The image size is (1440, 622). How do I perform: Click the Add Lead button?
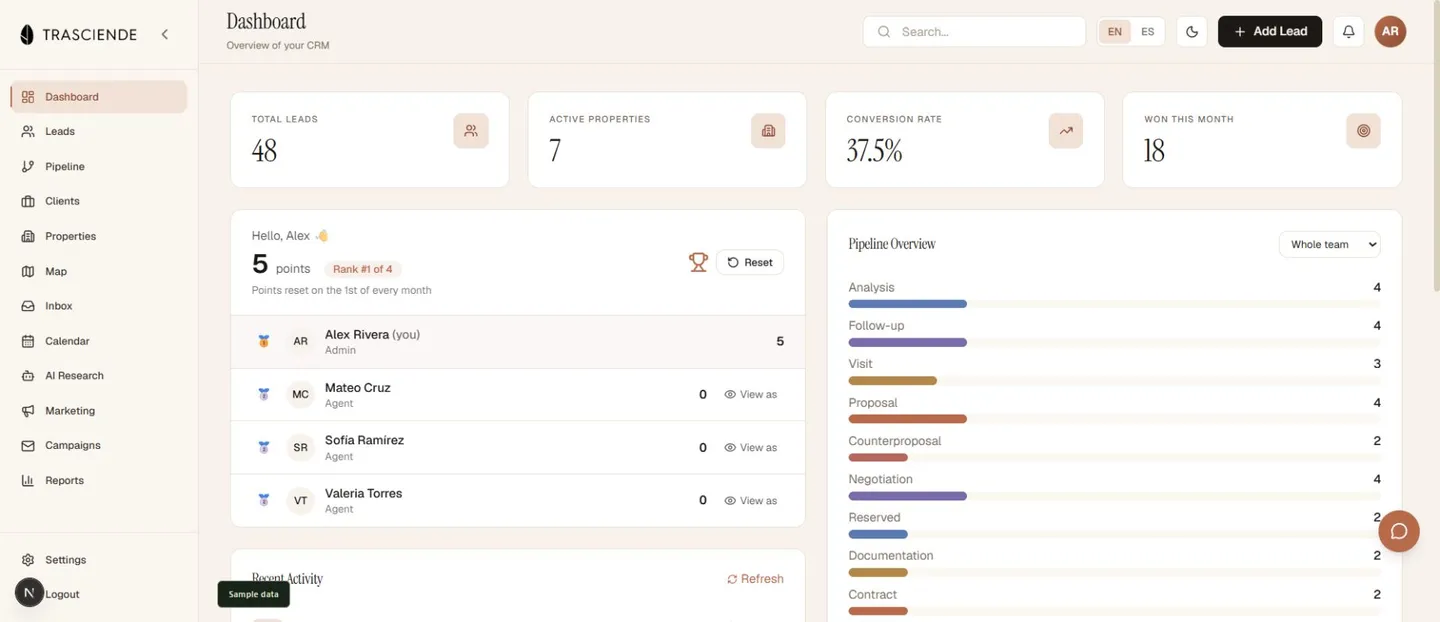point(1270,31)
